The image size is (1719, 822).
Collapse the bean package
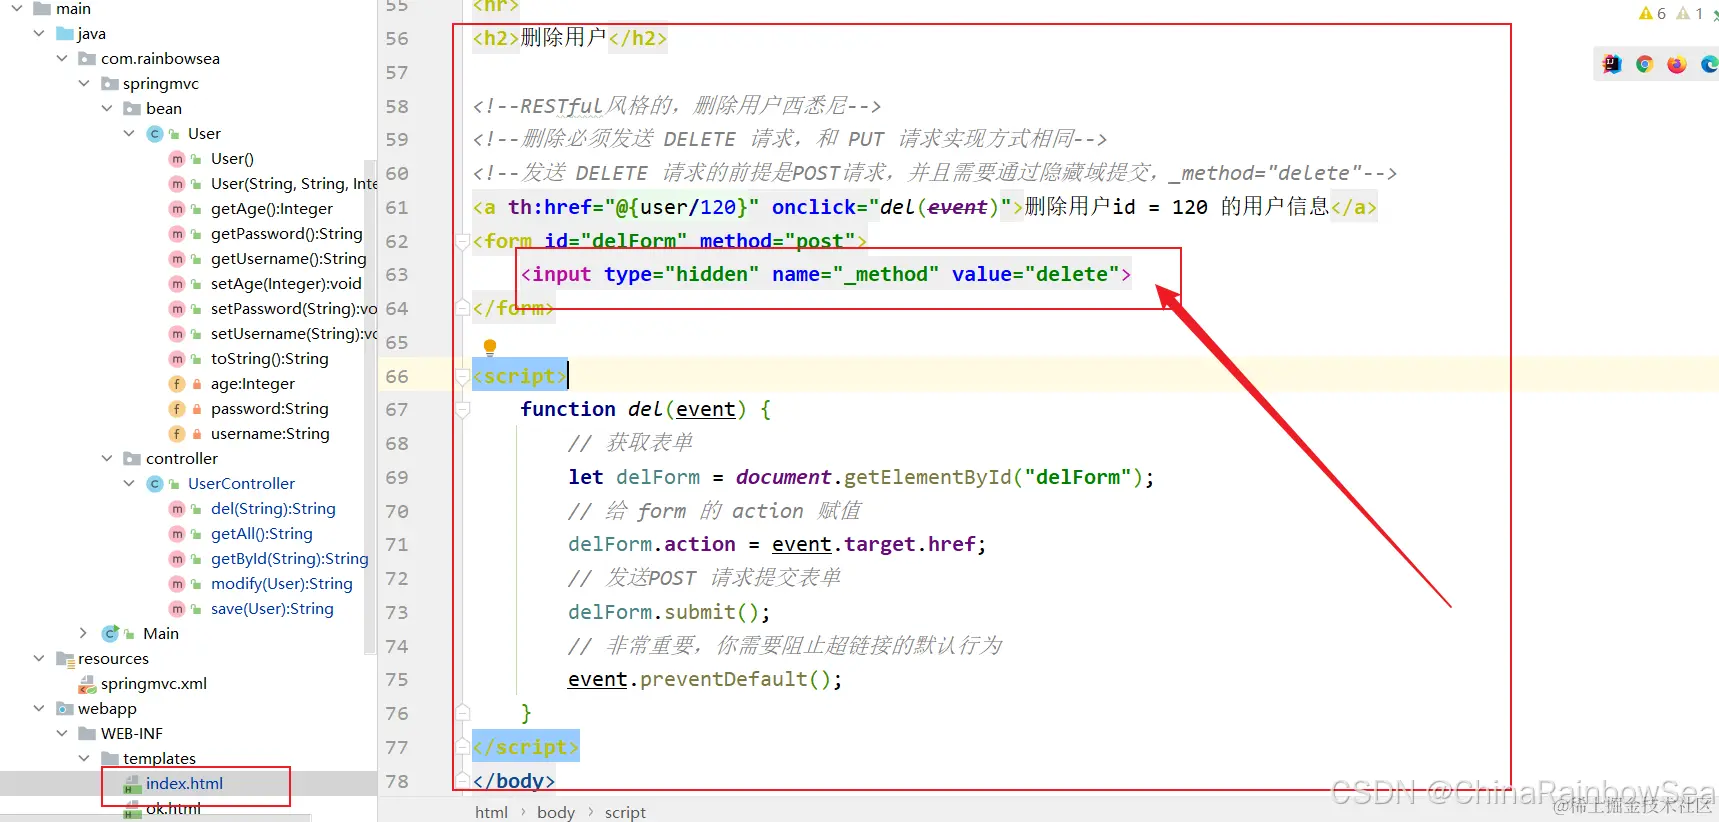pyautogui.click(x=107, y=108)
